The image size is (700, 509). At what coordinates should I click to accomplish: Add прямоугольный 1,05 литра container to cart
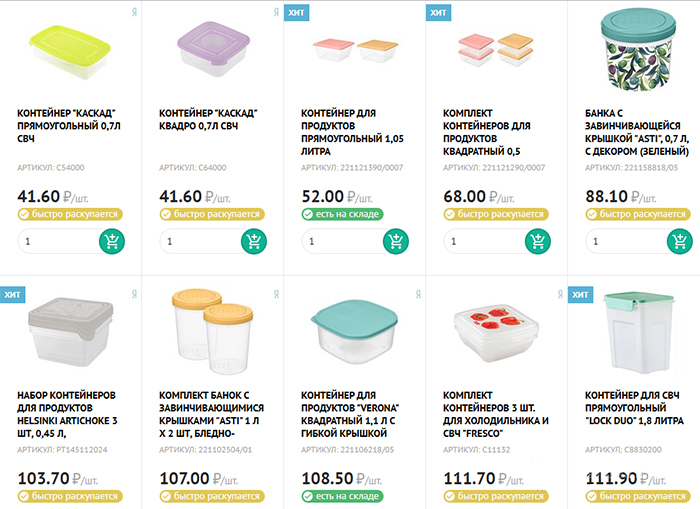pos(395,241)
